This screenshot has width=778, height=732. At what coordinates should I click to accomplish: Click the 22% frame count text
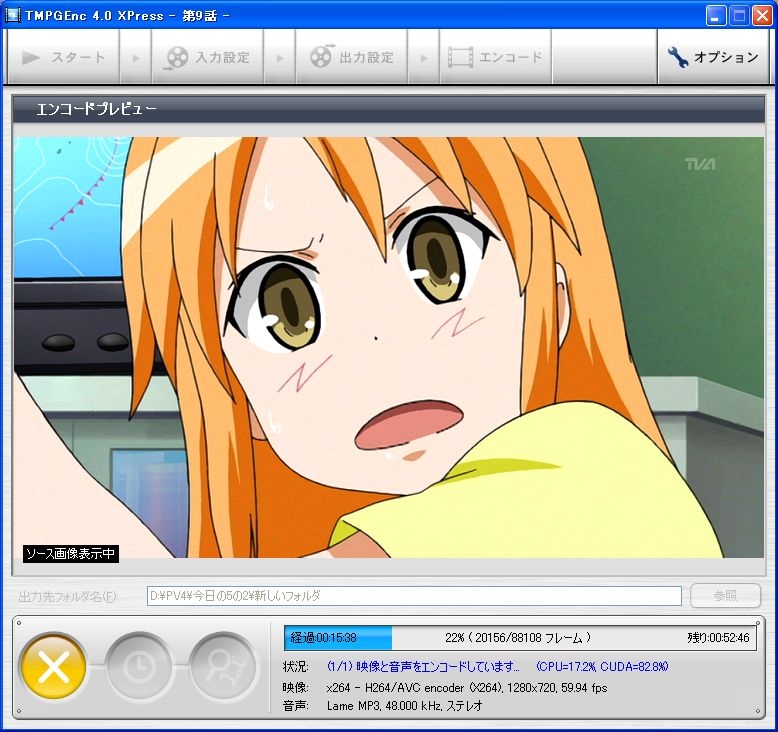tap(518, 638)
